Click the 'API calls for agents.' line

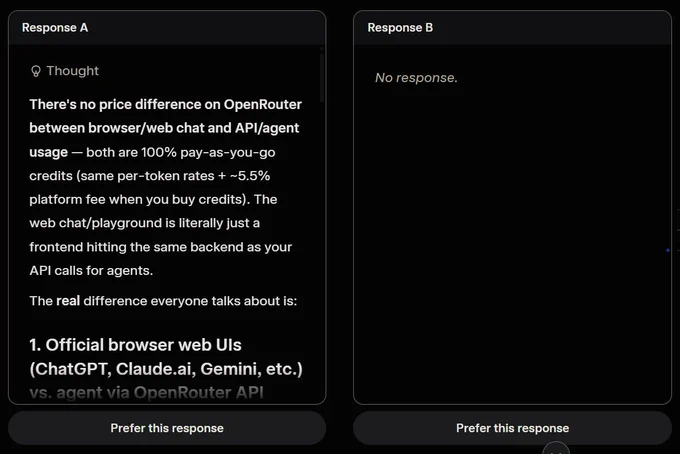pos(91,271)
